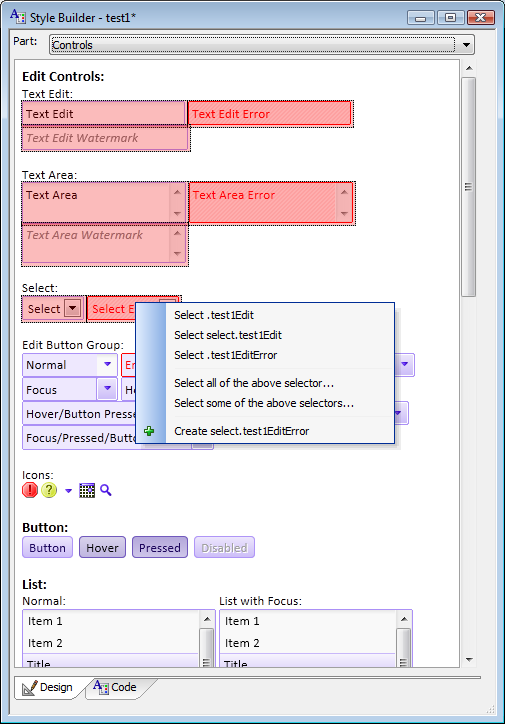
Task: Click the main vertical scrollbar thumb
Action: tap(469, 187)
